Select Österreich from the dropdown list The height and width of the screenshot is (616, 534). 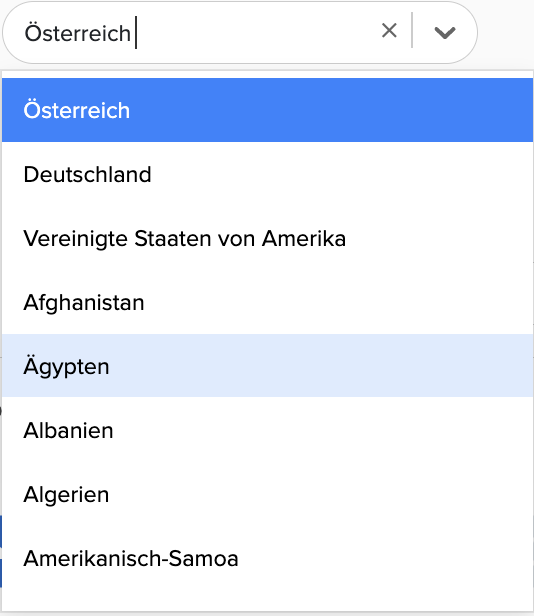(267, 110)
